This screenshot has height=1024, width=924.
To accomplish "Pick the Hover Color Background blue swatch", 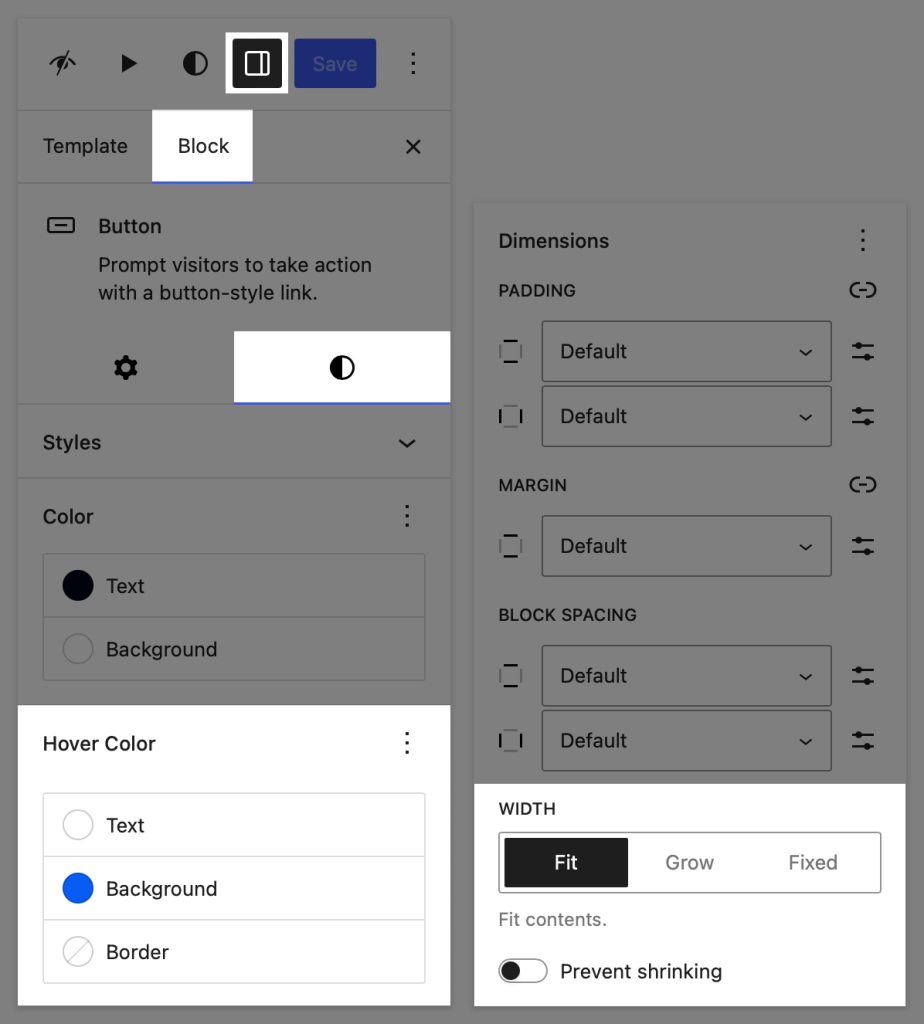I will (x=78, y=888).
